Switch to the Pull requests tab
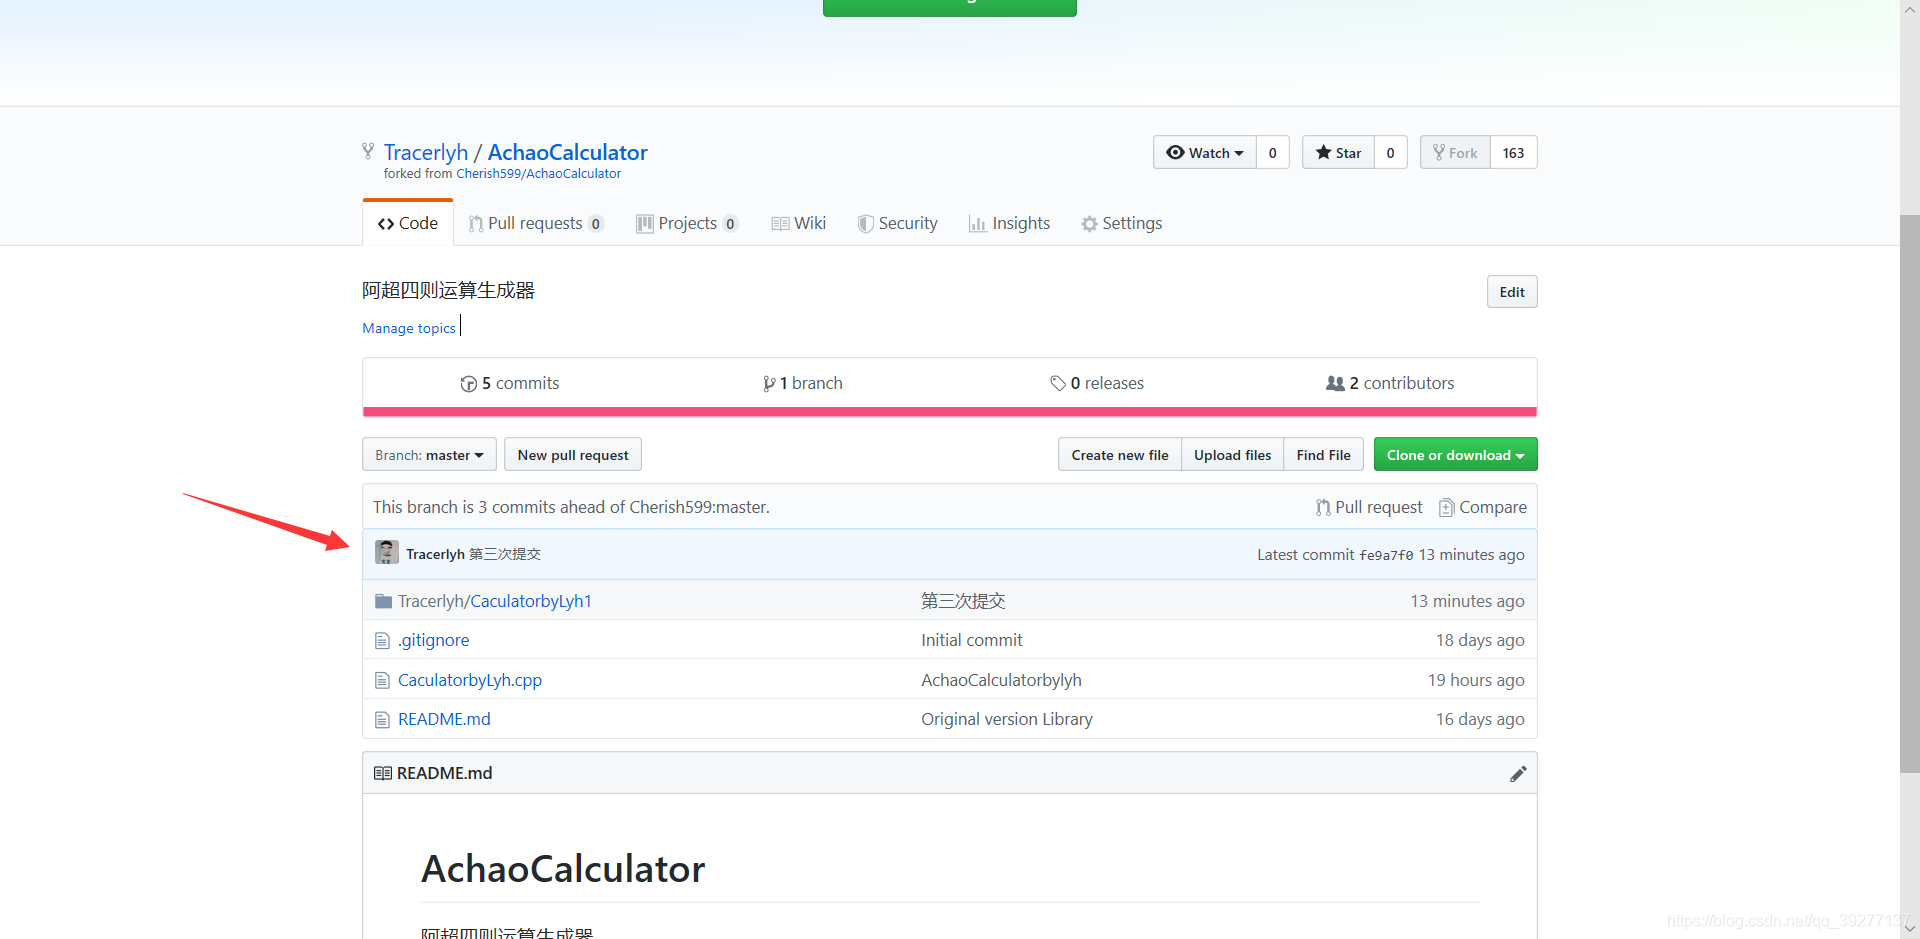 tap(536, 223)
